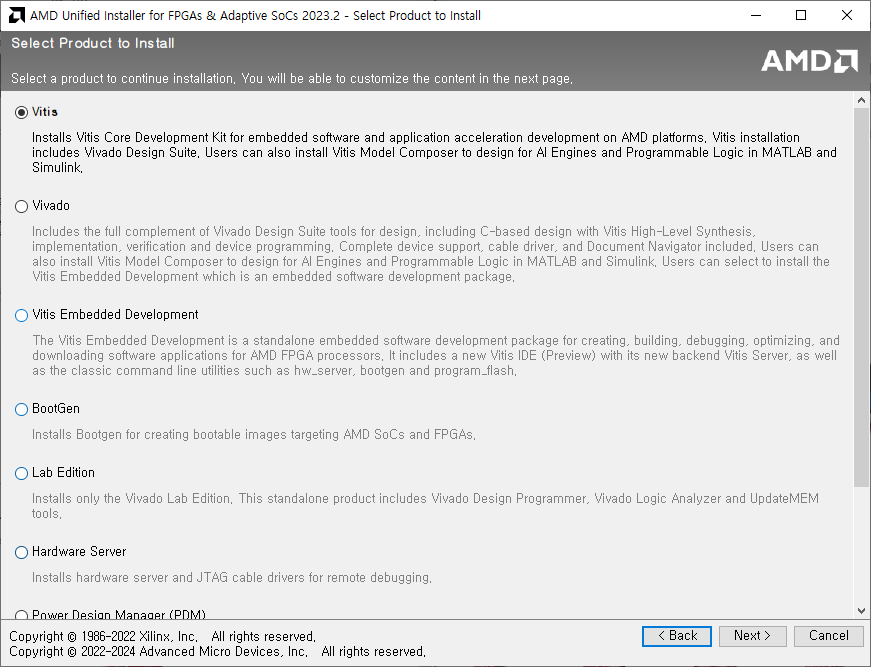The image size is (871, 667).
Task: Select Power Design Manager (PDM) option
Action: tap(21, 615)
